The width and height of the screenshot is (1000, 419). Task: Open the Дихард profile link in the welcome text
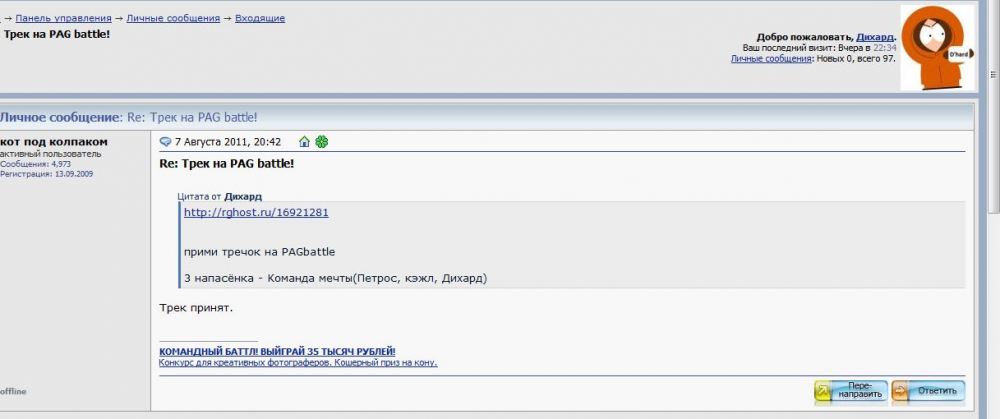click(875, 36)
